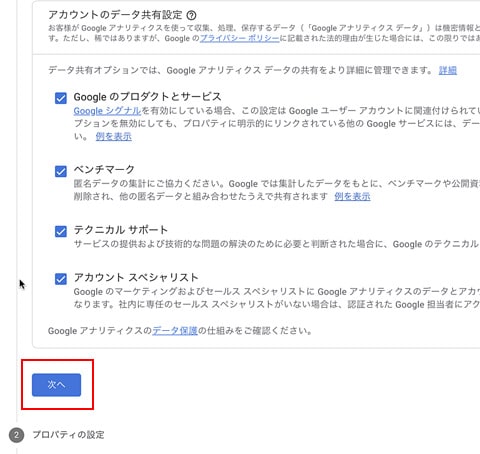Expand the プロパティの設定 step

pos(68,435)
